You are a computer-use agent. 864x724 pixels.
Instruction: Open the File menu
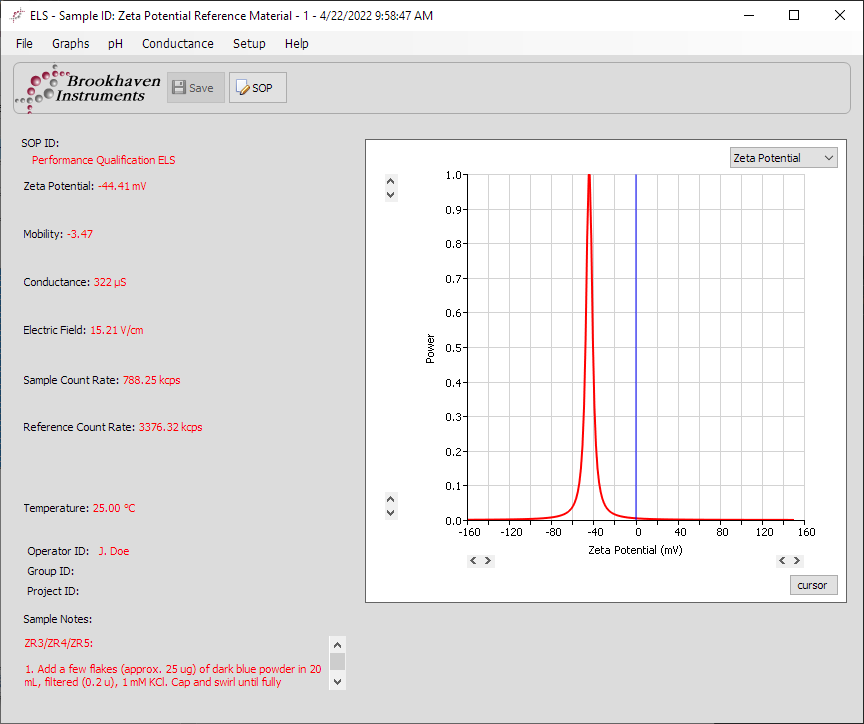(24, 44)
